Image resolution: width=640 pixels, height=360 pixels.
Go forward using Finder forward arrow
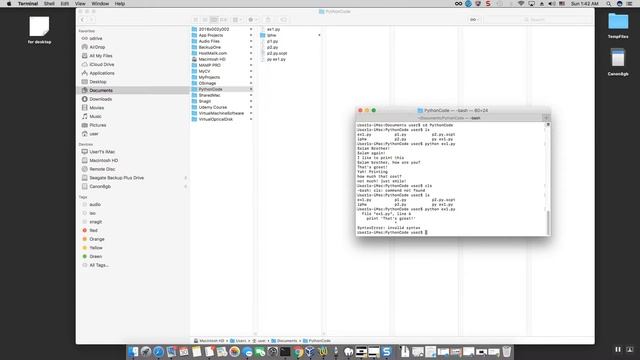point(91,20)
